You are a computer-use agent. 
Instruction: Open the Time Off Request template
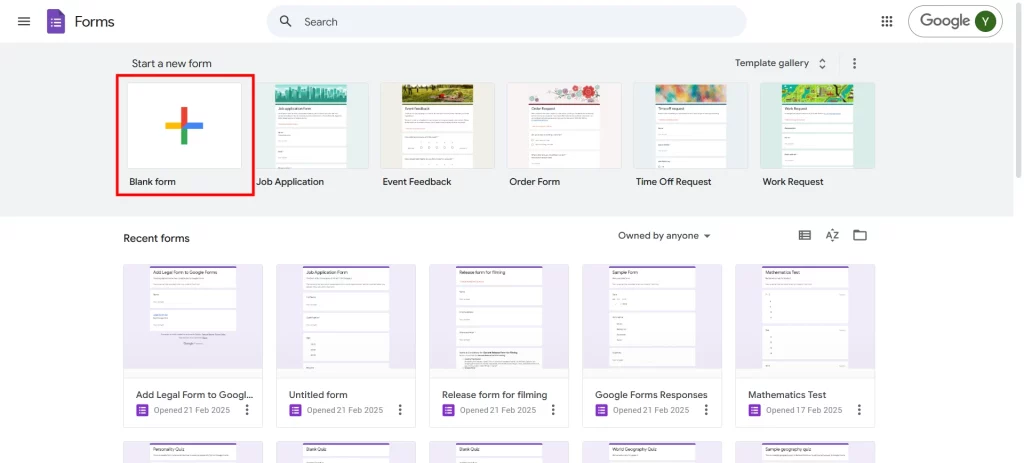(x=690, y=126)
